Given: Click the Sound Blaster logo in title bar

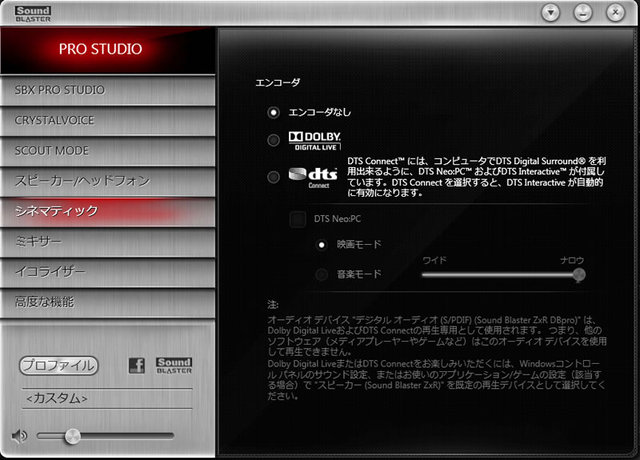Looking at the screenshot, I should point(33,13).
